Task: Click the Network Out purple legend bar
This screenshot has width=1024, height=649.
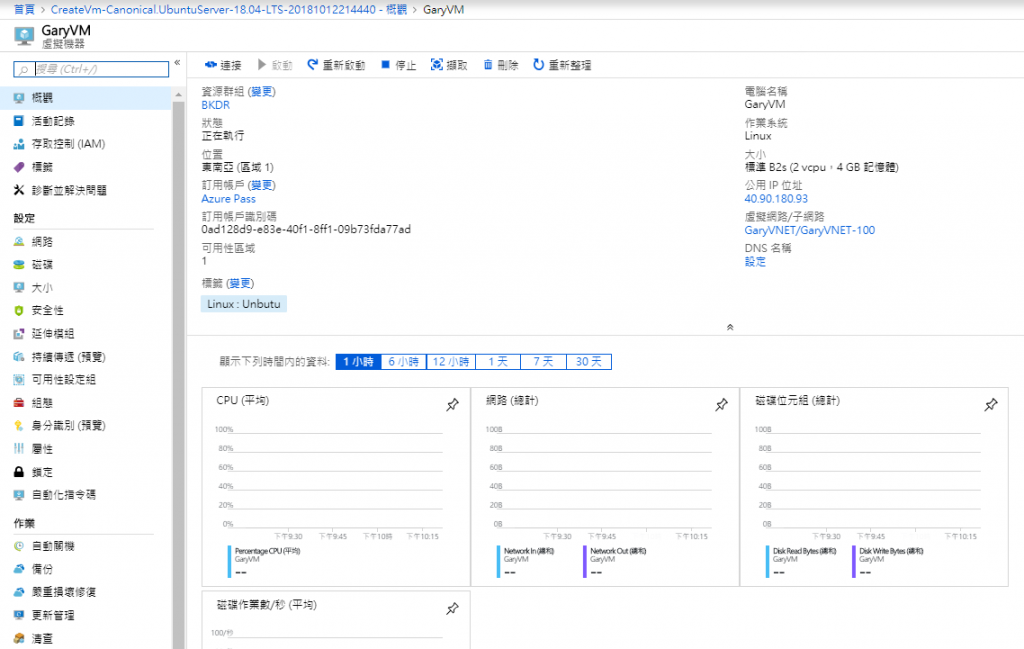Action: point(584,562)
